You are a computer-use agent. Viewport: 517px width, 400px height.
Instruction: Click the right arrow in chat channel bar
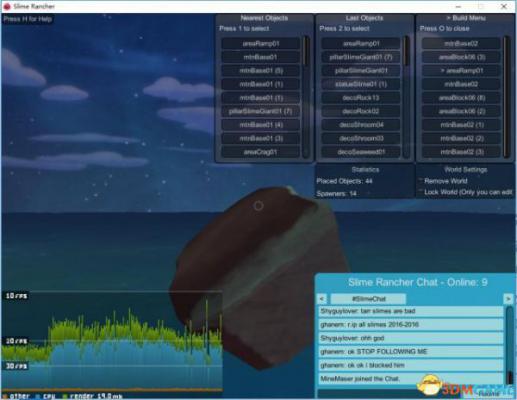pos(508,299)
